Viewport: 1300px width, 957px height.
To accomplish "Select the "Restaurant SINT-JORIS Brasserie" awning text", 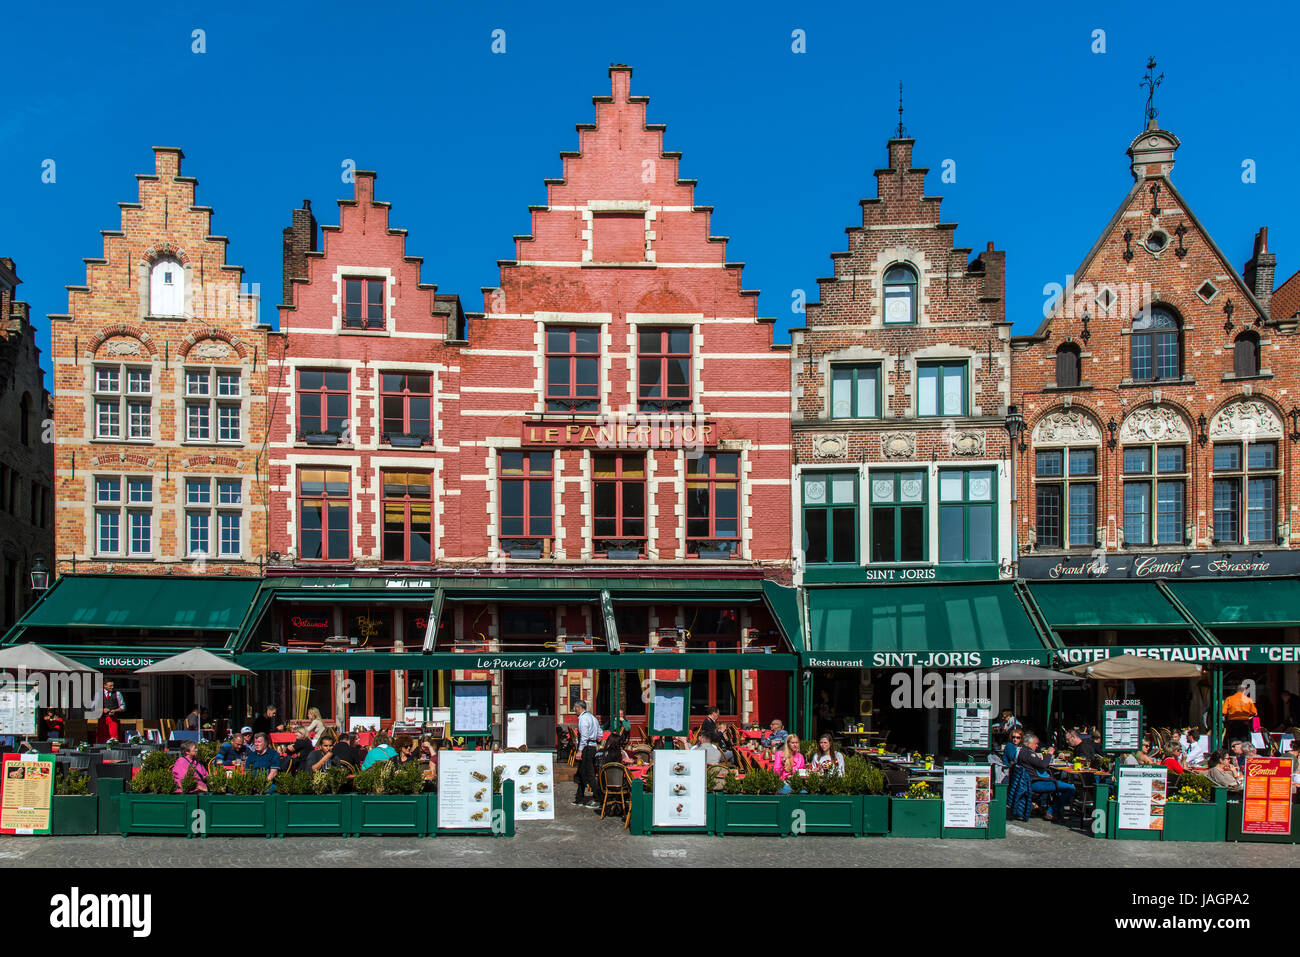I will click(924, 660).
